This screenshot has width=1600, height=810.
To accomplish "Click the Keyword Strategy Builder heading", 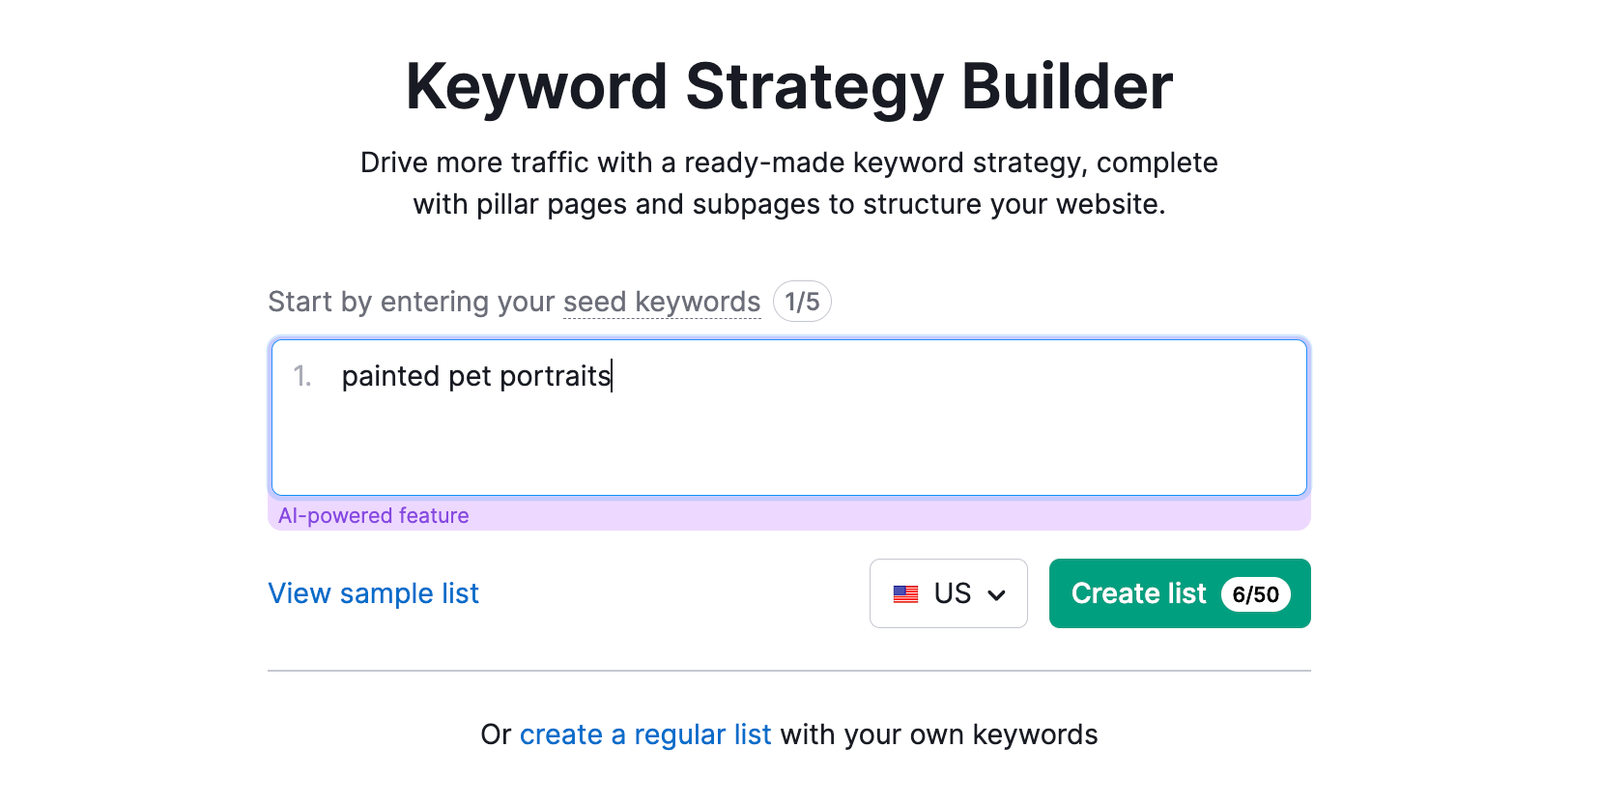I will click(x=788, y=86).
